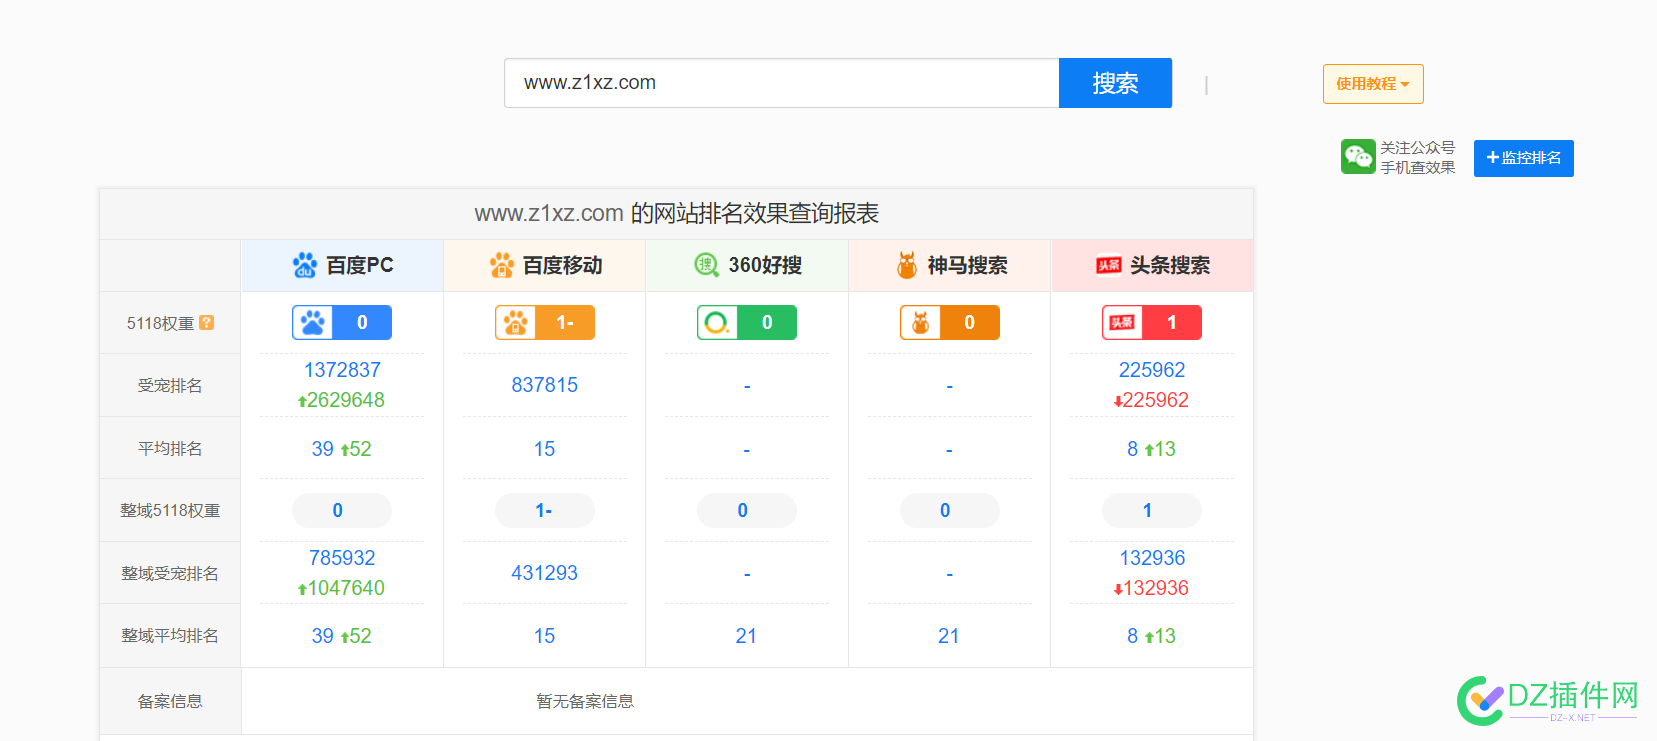Open 头条 rank value 225962 in blue
Screen dimensions: 1657x741
[x=1152, y=370]
